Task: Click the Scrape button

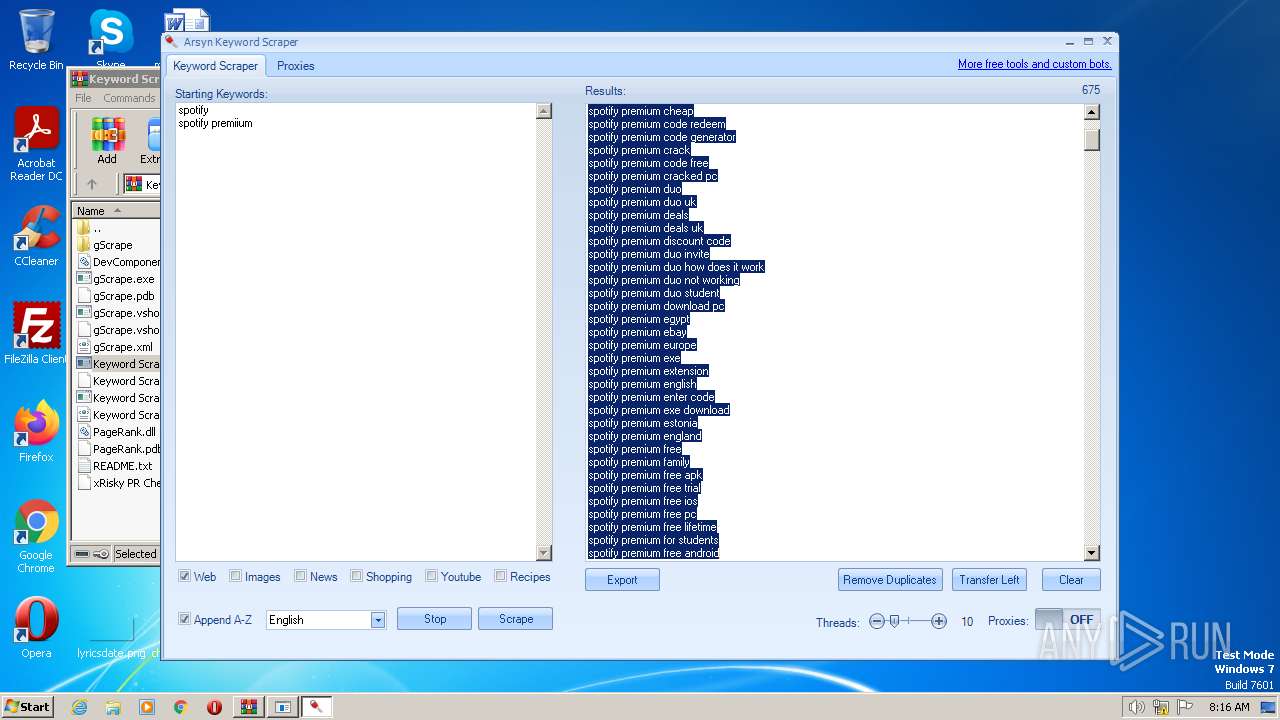Action: 516,619
